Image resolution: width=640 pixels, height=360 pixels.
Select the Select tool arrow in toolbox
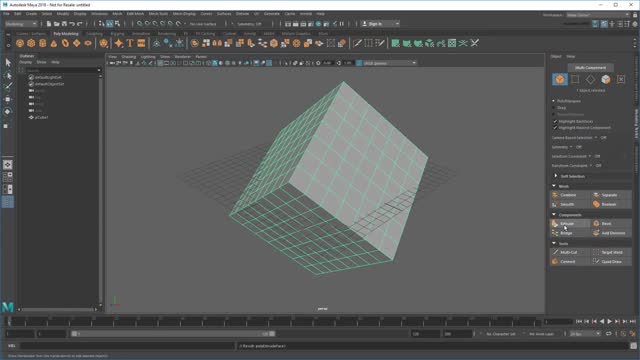[x=8, y=63]
